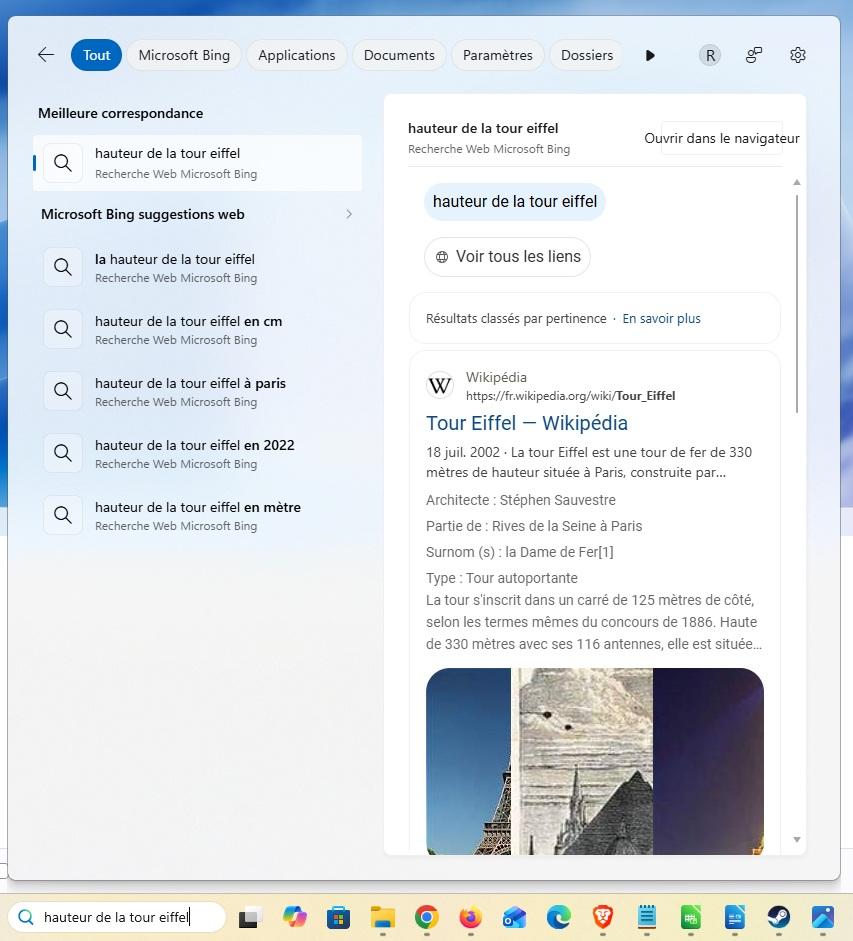Open search settings gear icon
The width and height of the screenshot is (853, 941).
coord(797,55)
